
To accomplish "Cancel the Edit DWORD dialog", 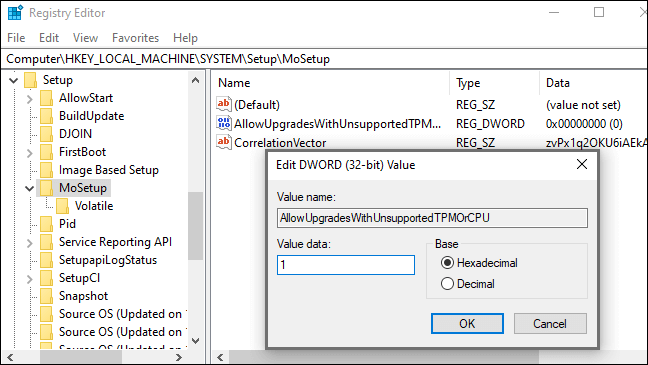I will tap(550, 323).
